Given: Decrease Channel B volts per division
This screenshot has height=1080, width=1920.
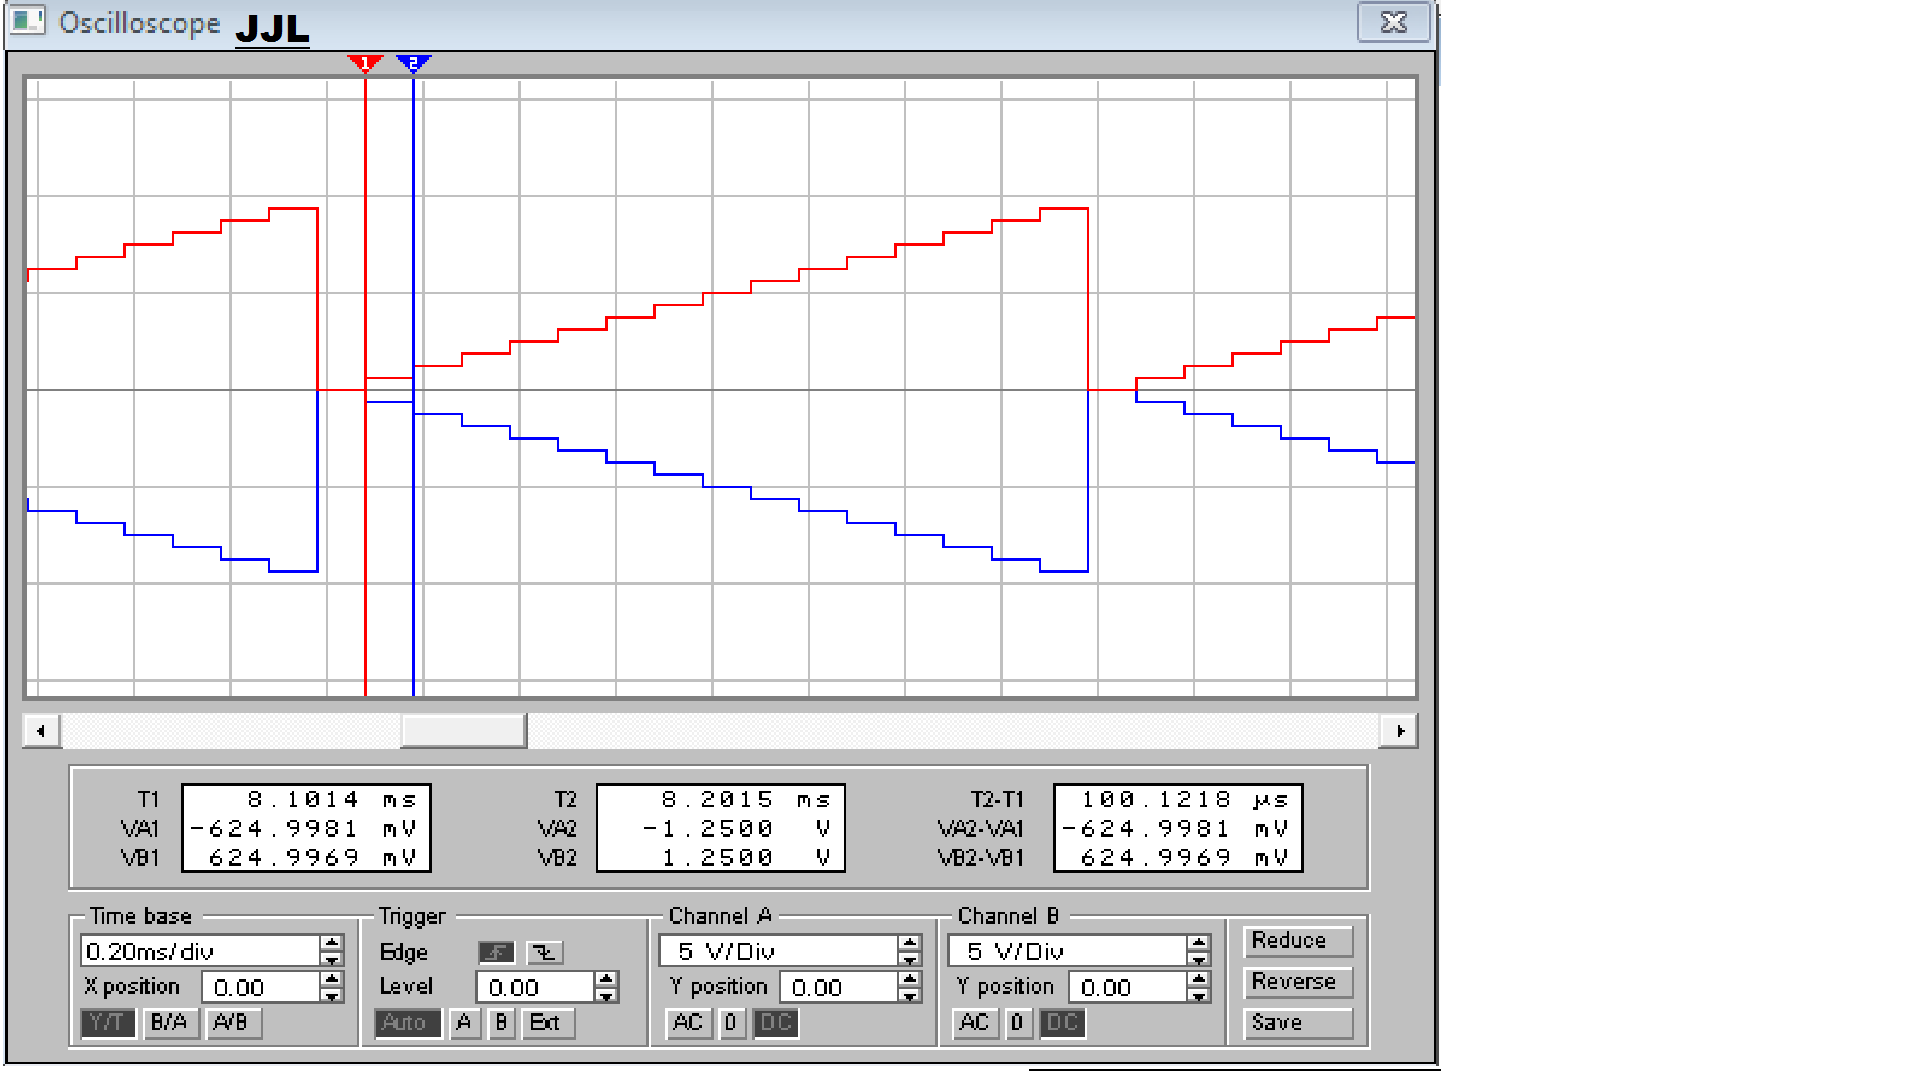Looking at the screenshot, I should 1198,958.
